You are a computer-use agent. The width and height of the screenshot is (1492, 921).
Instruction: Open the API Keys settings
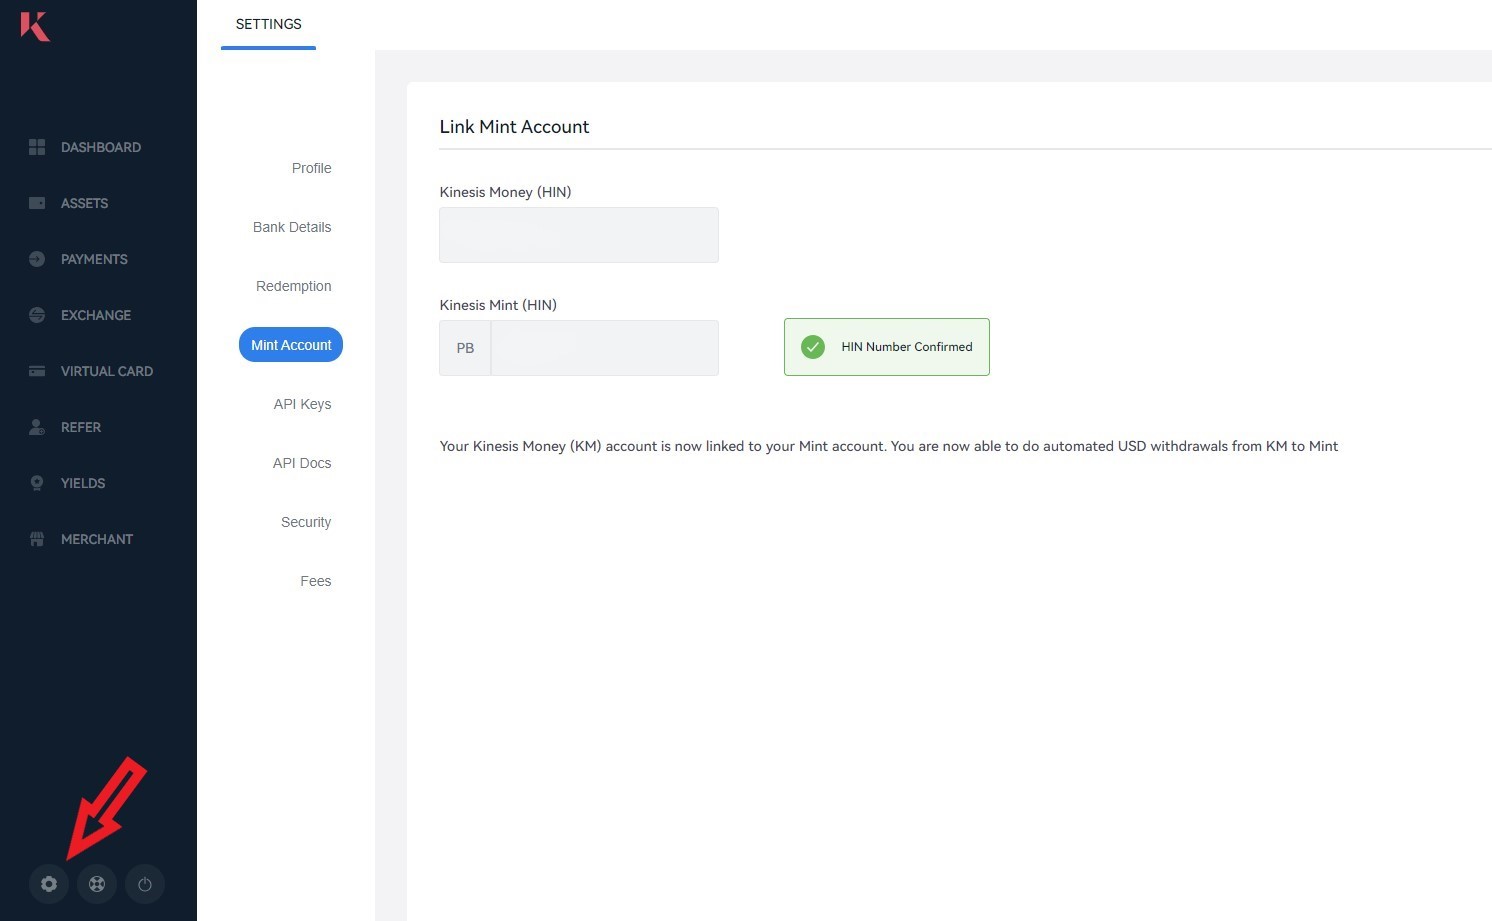click(x=302, y=404)
